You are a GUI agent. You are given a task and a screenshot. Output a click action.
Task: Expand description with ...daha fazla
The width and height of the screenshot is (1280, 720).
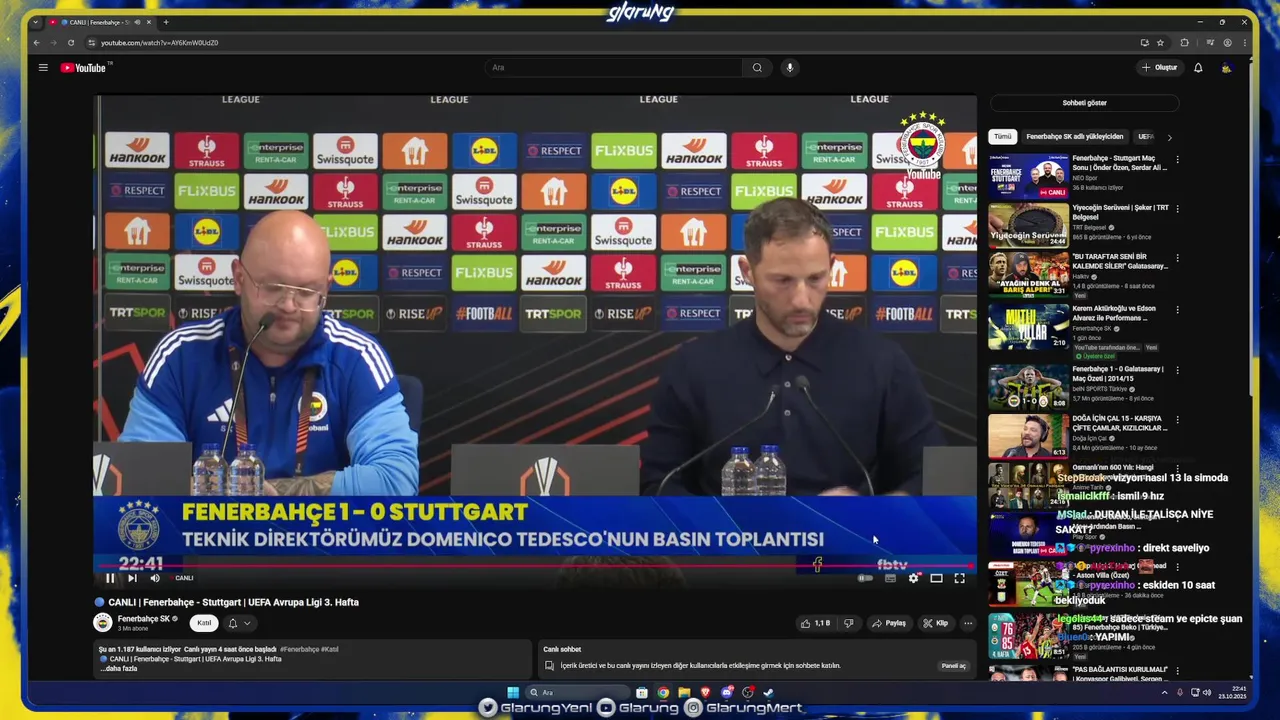tap(120, 669)
